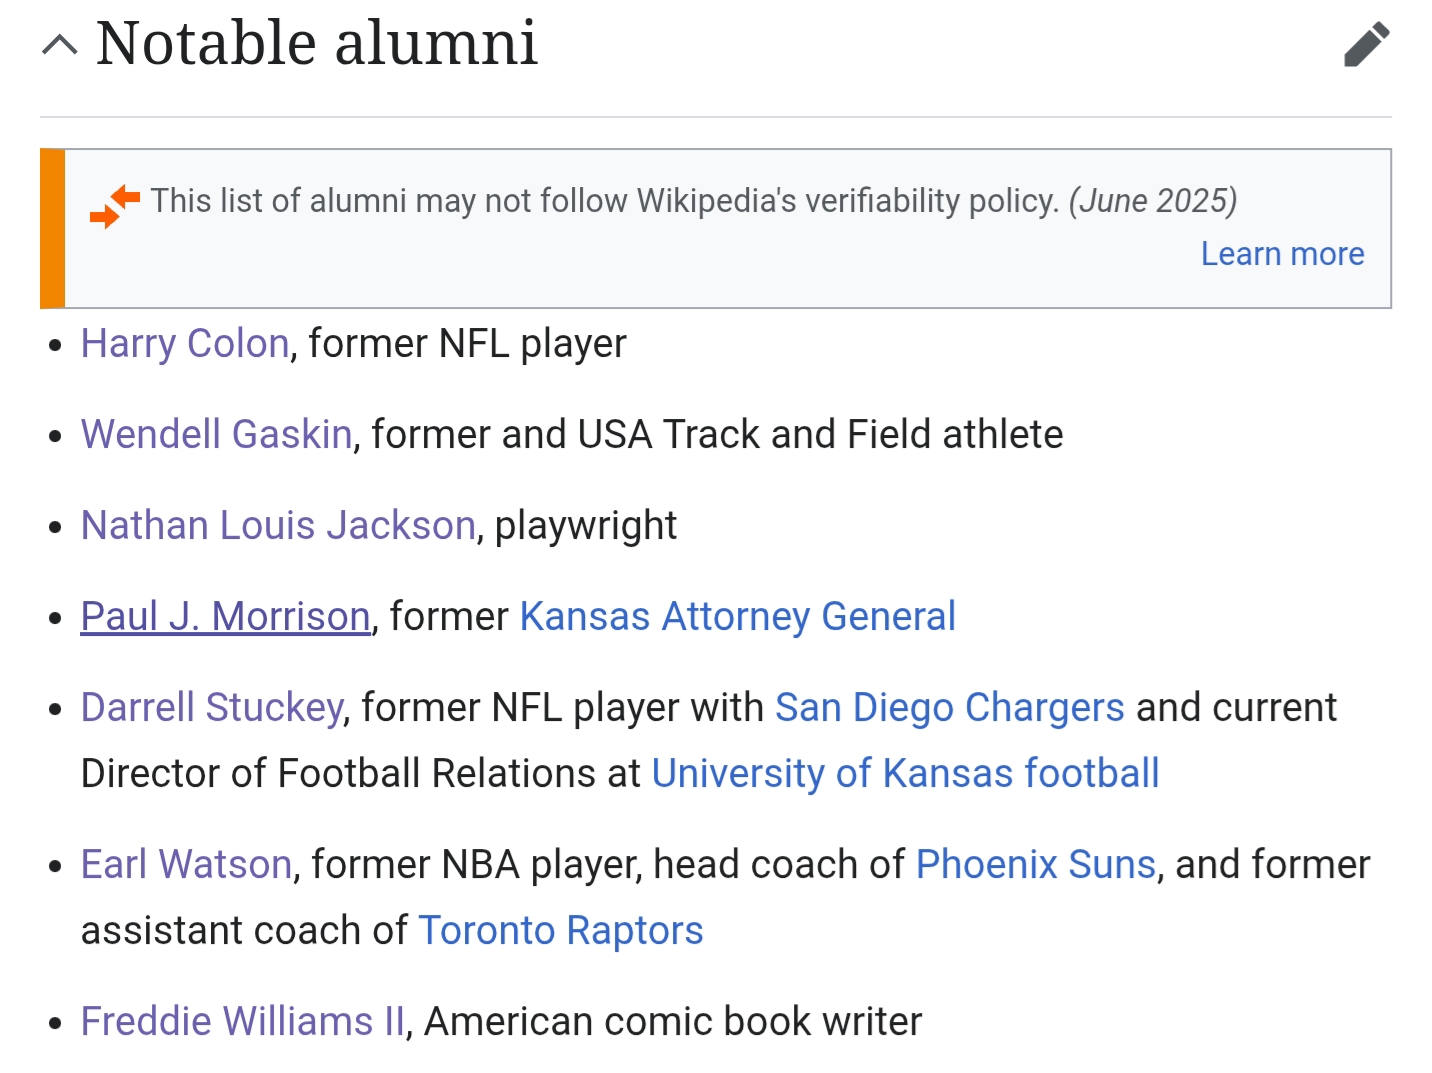This screenshot has width=1432, height=1073.
Task: Click the orange arrows verifiability notice icon
Action: (114, 205)
